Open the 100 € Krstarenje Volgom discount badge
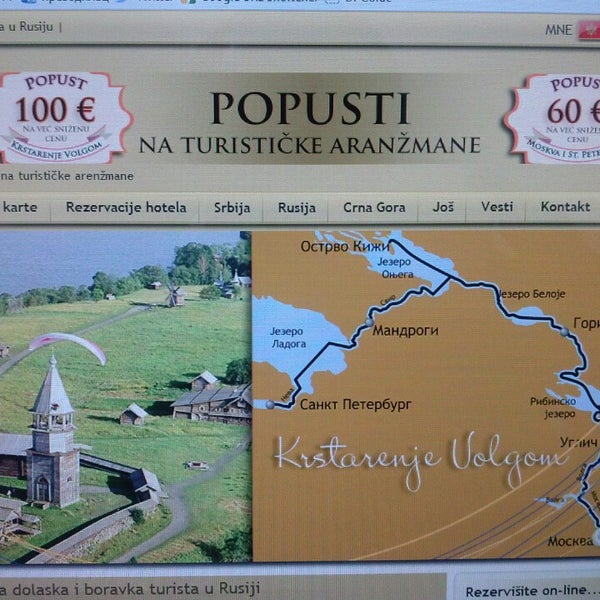 (x=64, y=117)
